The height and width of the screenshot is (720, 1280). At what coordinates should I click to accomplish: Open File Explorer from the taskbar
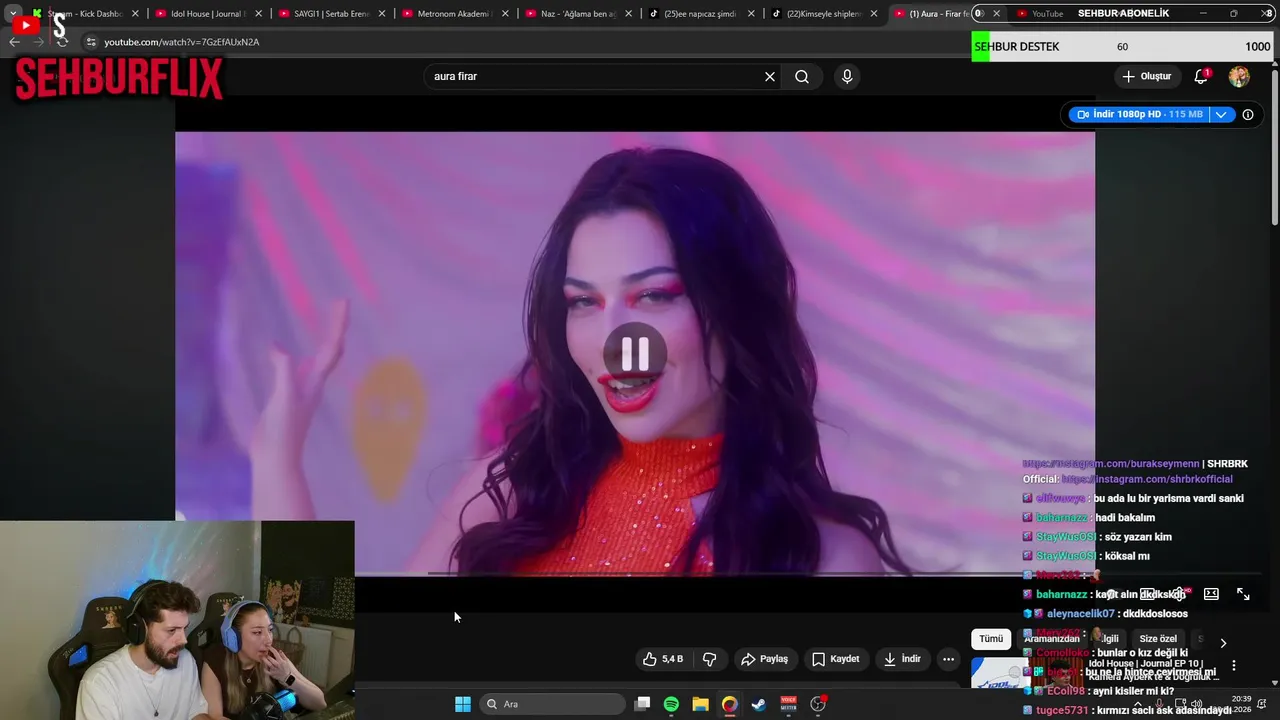click(x=700, y=704)
